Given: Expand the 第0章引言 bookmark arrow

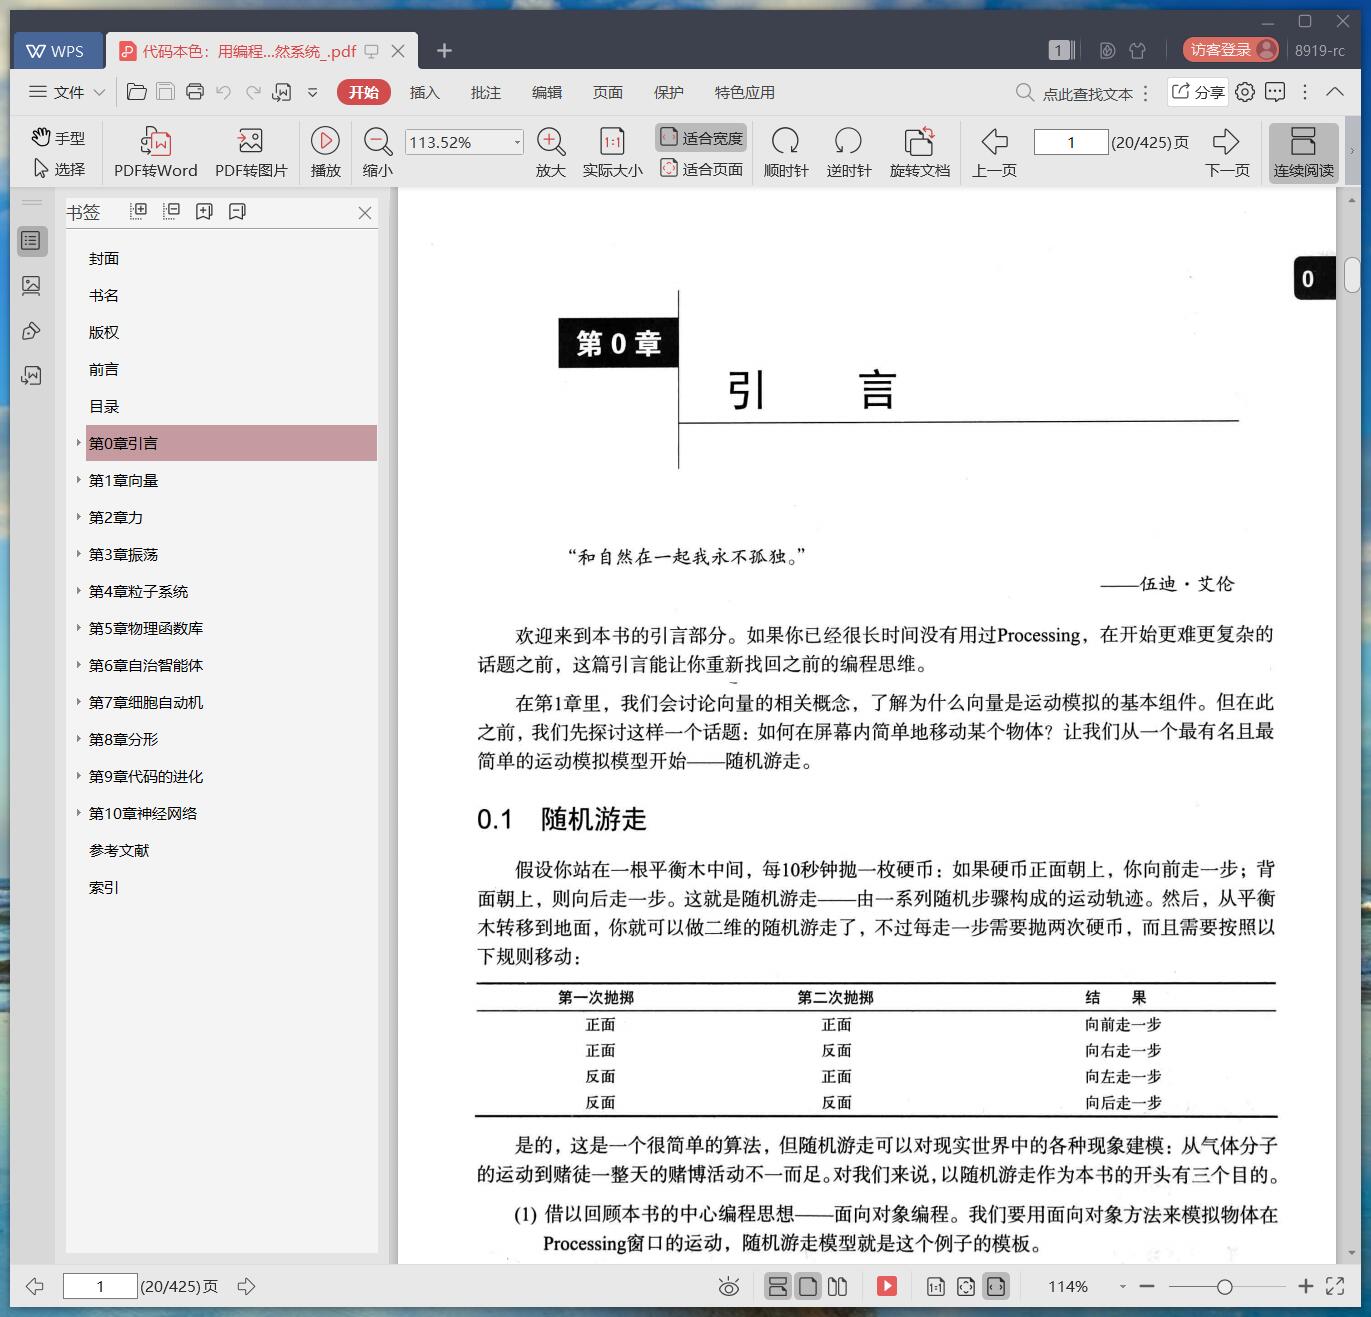Looking at the screenshot, I should (79, 443).
